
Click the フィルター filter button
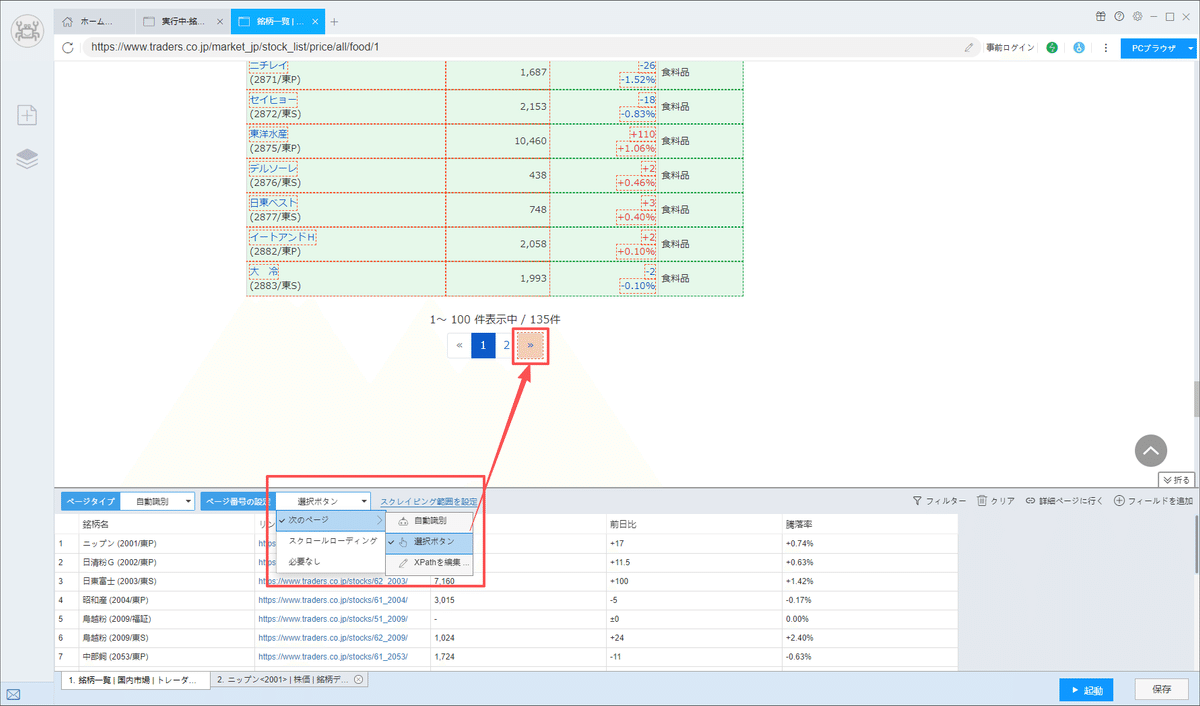coord(939,501)
